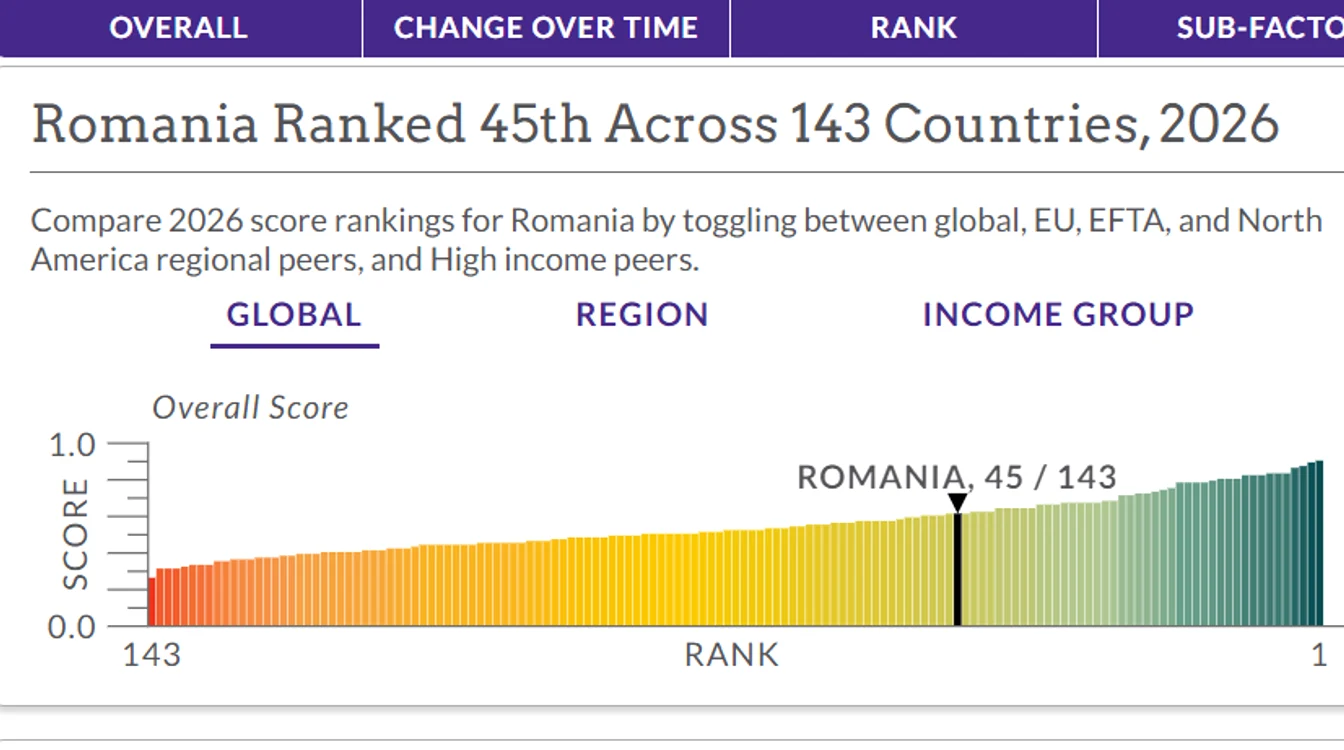Switch to CHANGE OVER TIME tab
Image resolution: width=1344 pixels, height=750 pixels.
pyautogui.click(x=546, y=28)
